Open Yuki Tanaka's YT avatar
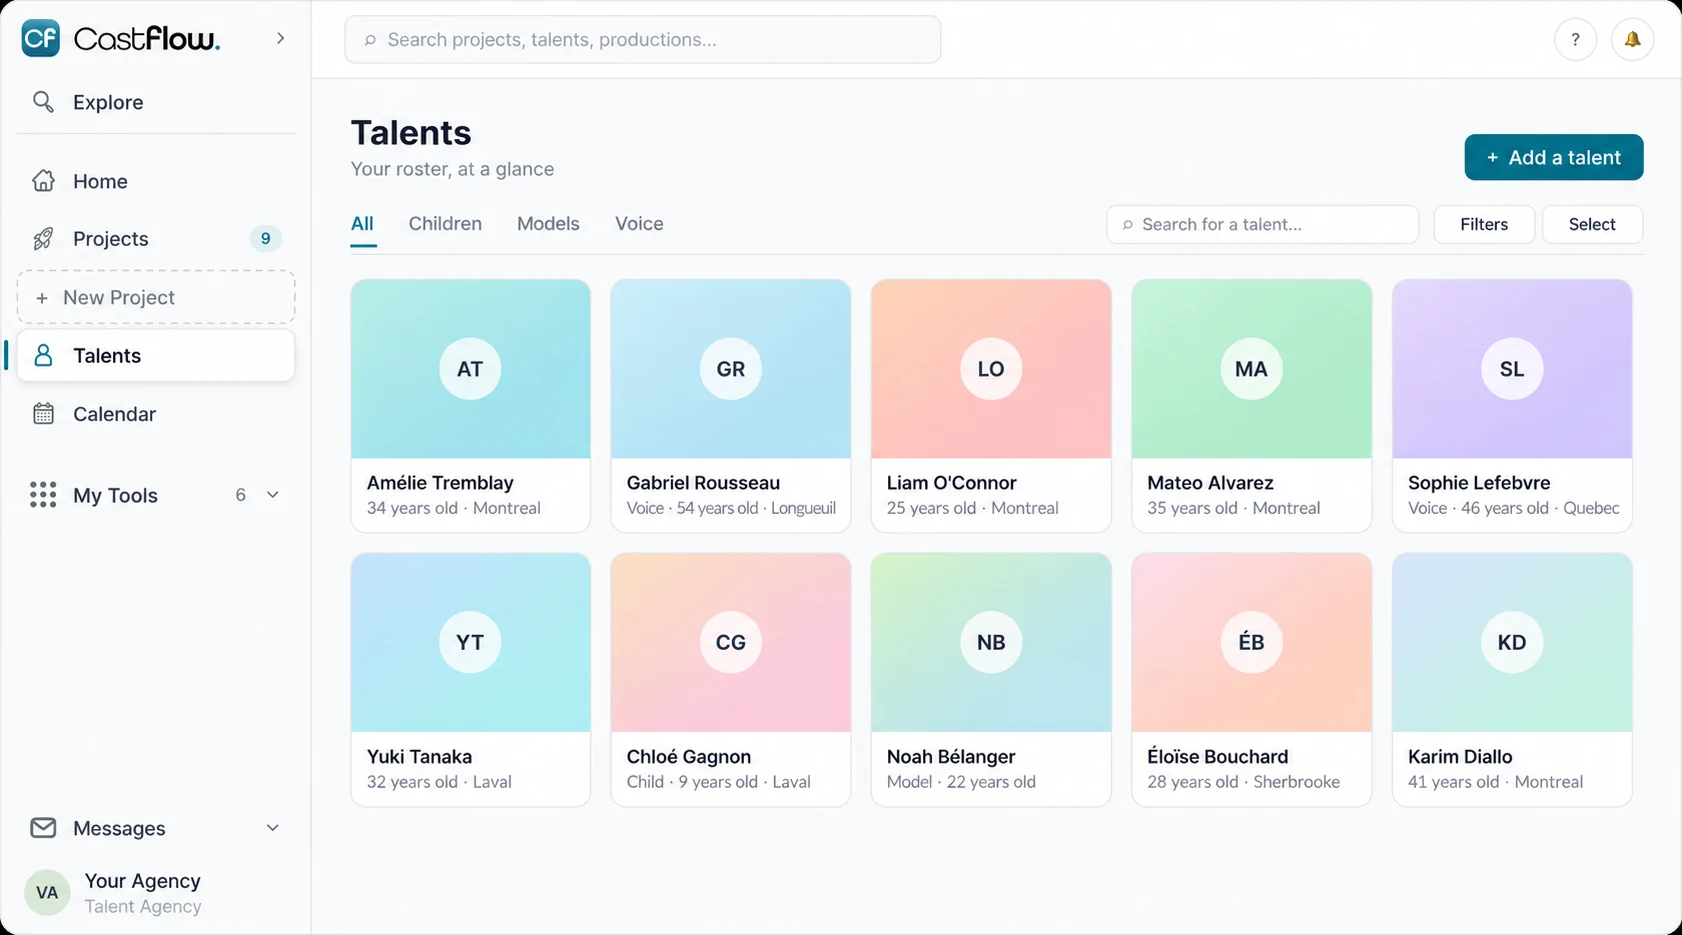Viewport: 1682px width, 935px height. (470, 642)
